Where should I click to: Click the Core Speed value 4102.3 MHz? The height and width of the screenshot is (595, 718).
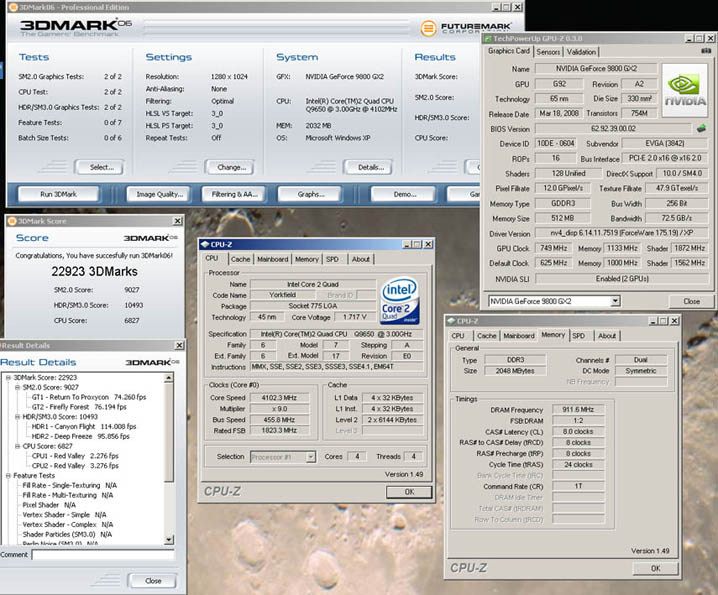279,398
